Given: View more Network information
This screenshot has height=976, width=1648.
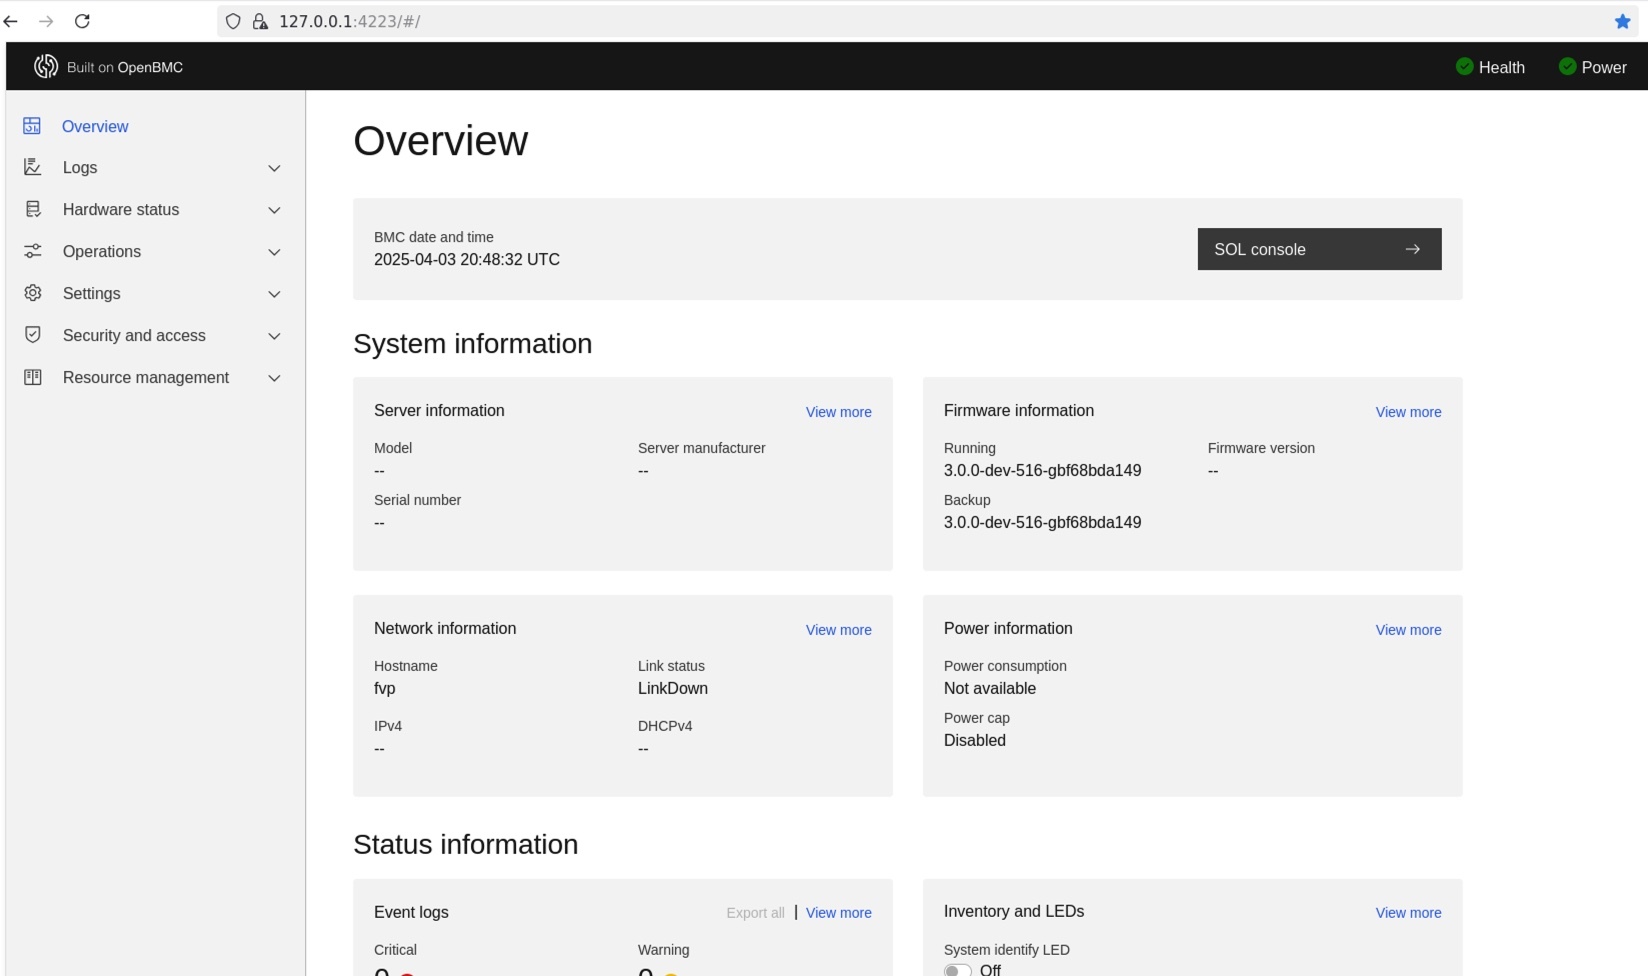Looking at the screenshot, I should [838, 630].
